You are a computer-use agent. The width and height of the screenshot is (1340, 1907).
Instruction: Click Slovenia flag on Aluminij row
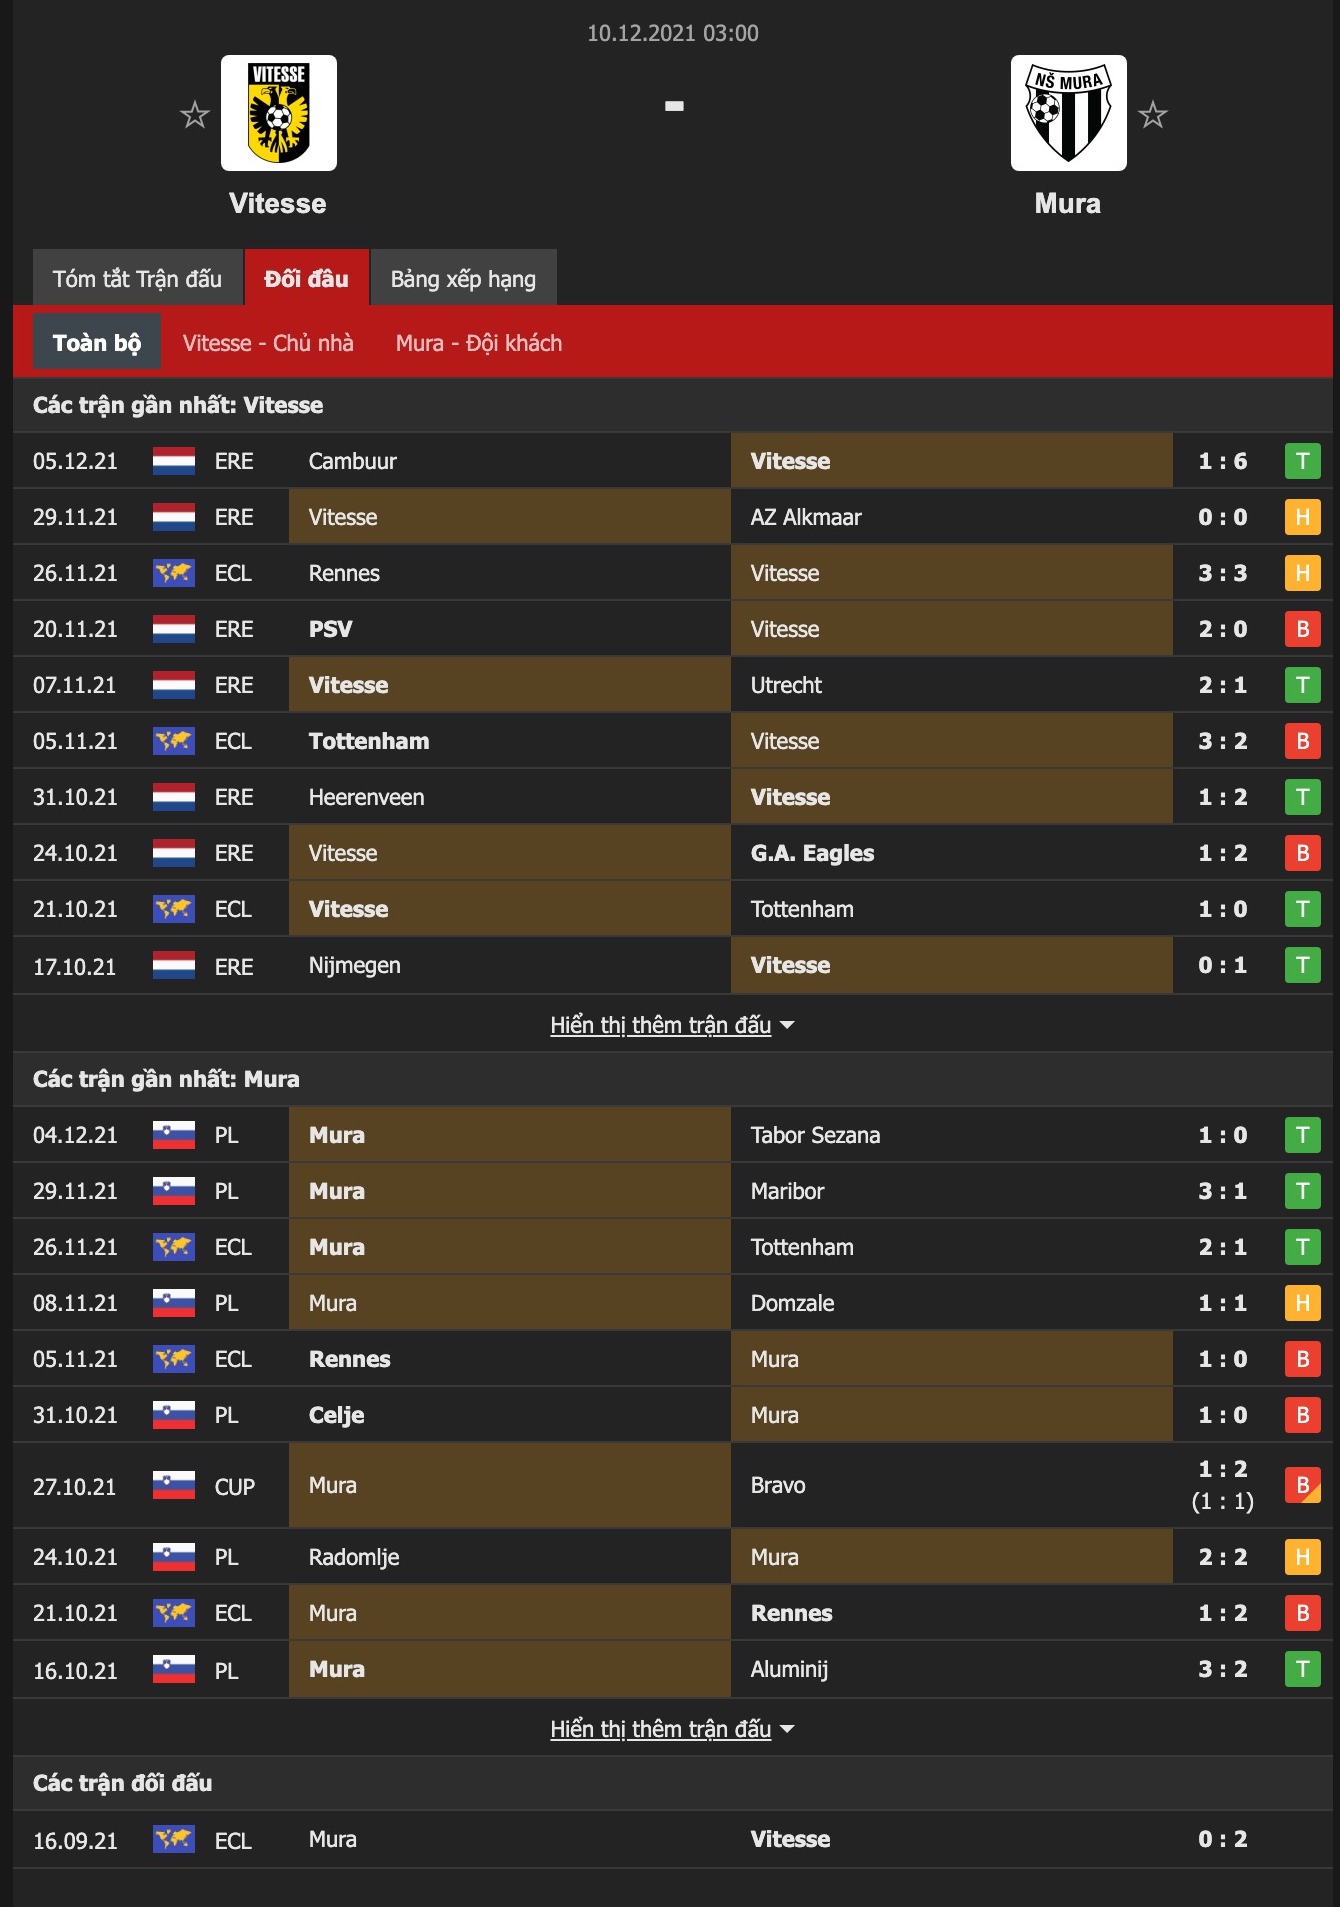[174, 1669]
